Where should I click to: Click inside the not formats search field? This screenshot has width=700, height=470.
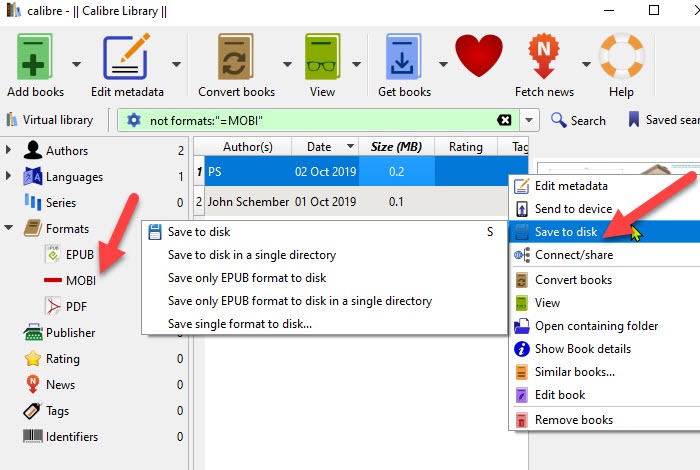(319, 121)
